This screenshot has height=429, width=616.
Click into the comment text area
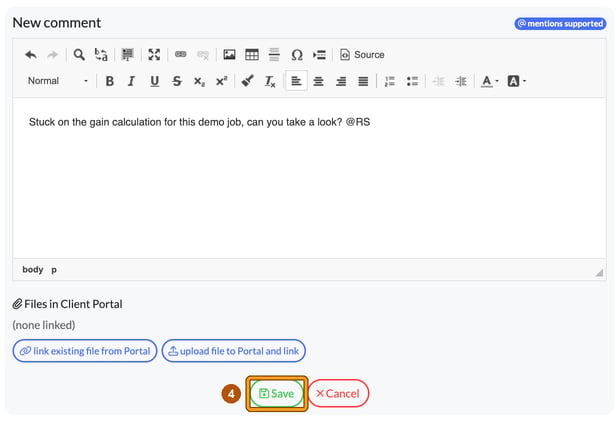coord(309,178)
